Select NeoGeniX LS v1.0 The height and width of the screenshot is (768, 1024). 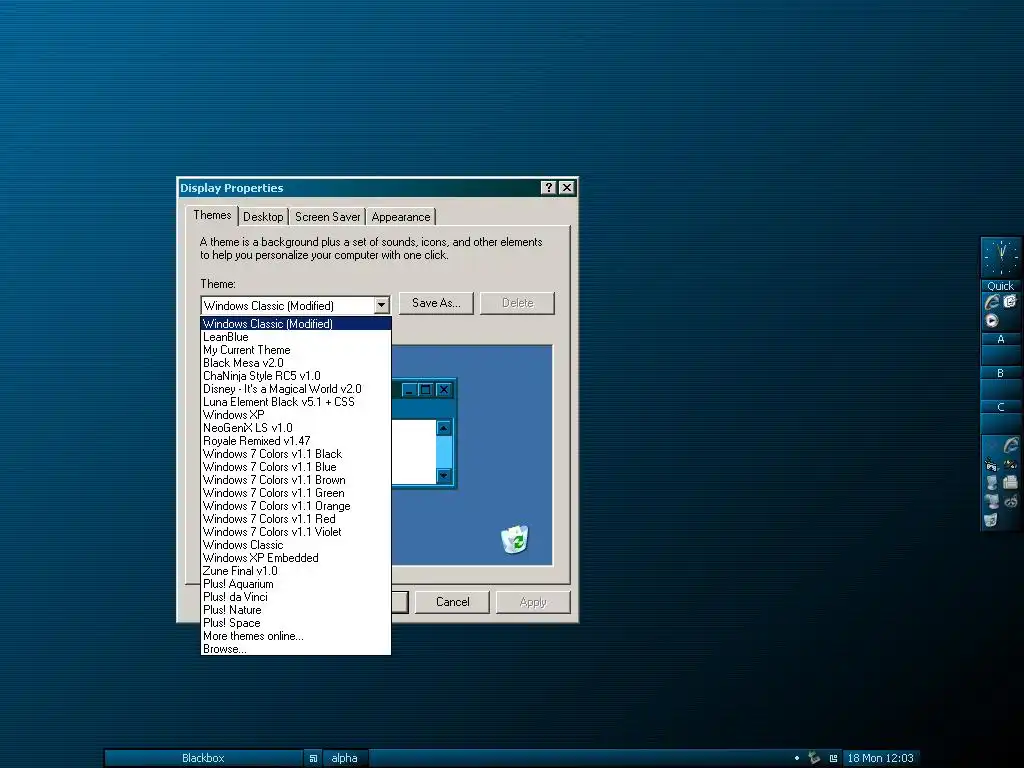click(x=296, y=428)
